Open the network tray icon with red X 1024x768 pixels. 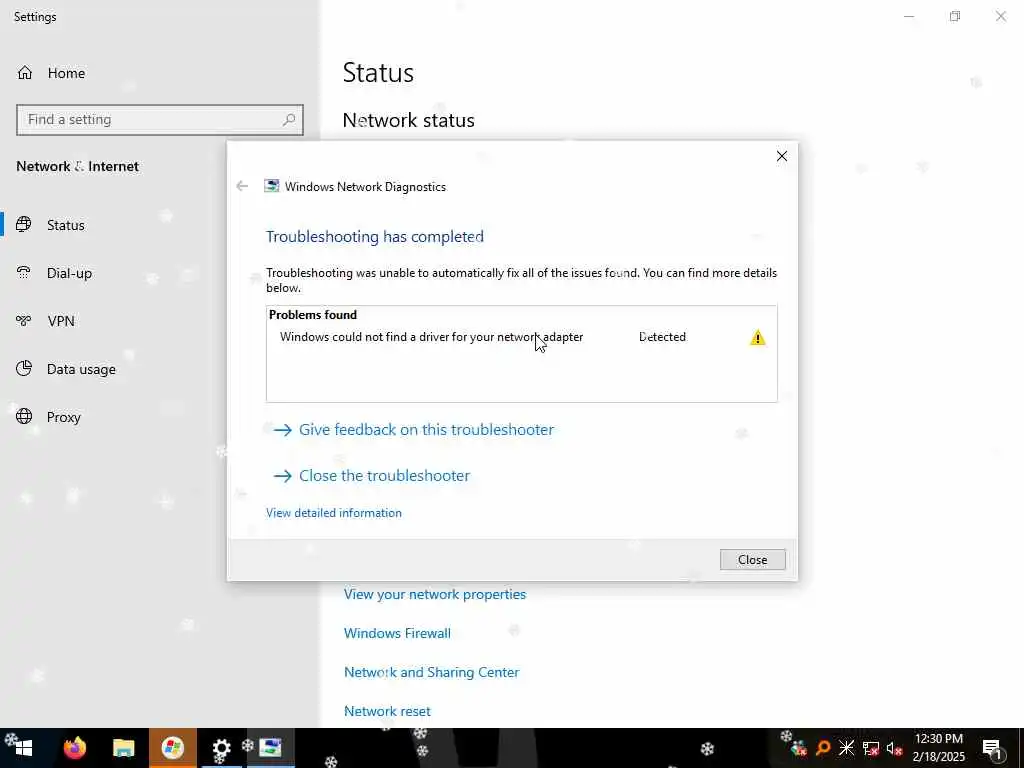pyautogui.click(x=871, y=748)
